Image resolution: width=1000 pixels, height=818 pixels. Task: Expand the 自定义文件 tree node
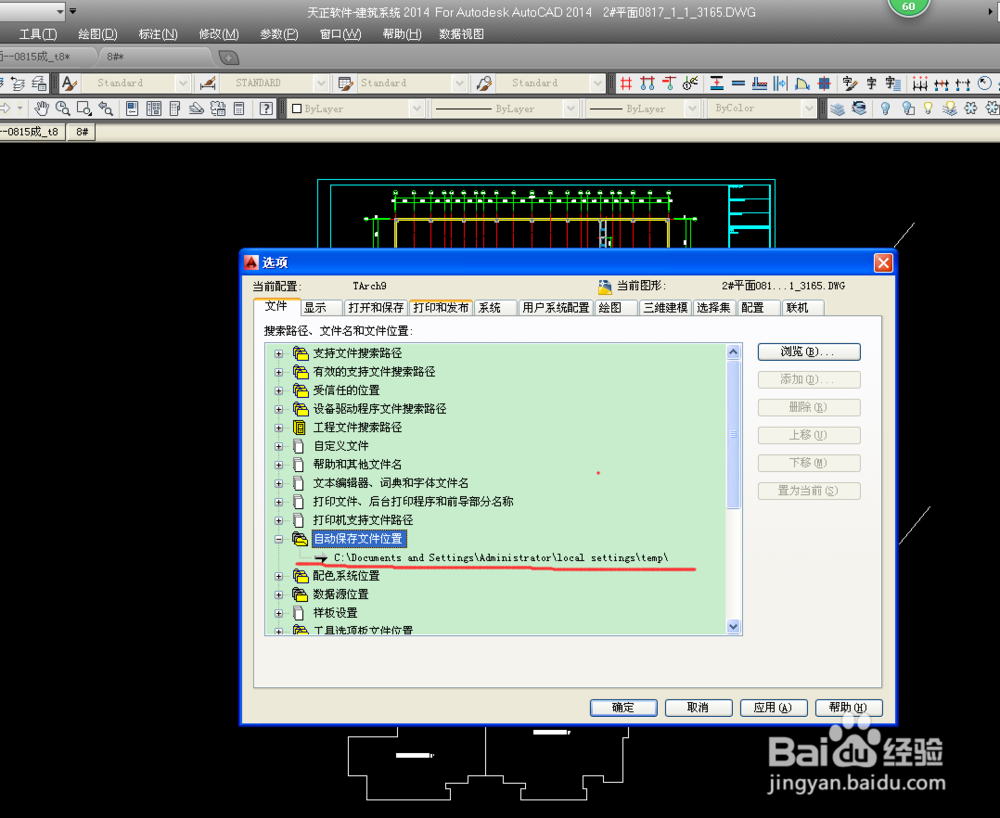279,446
